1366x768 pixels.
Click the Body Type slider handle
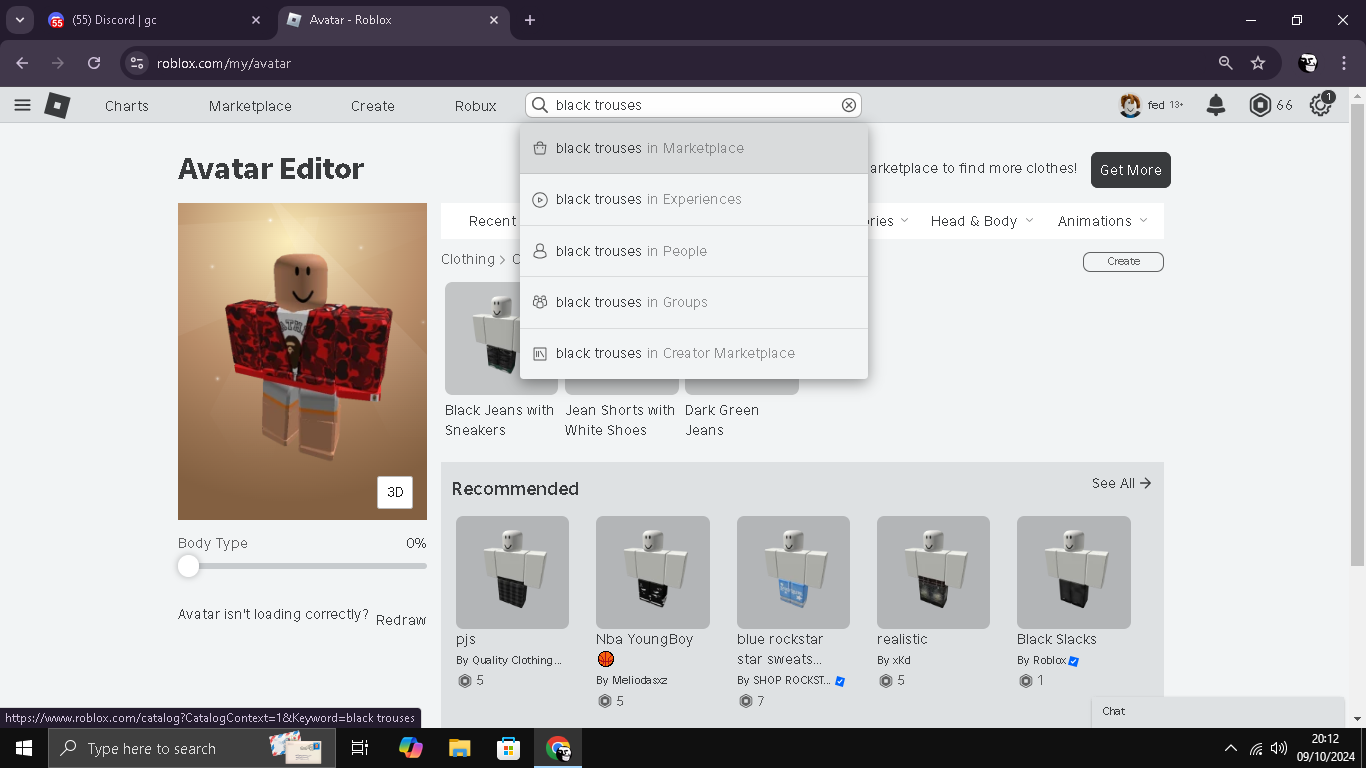(x=188, y=566)
